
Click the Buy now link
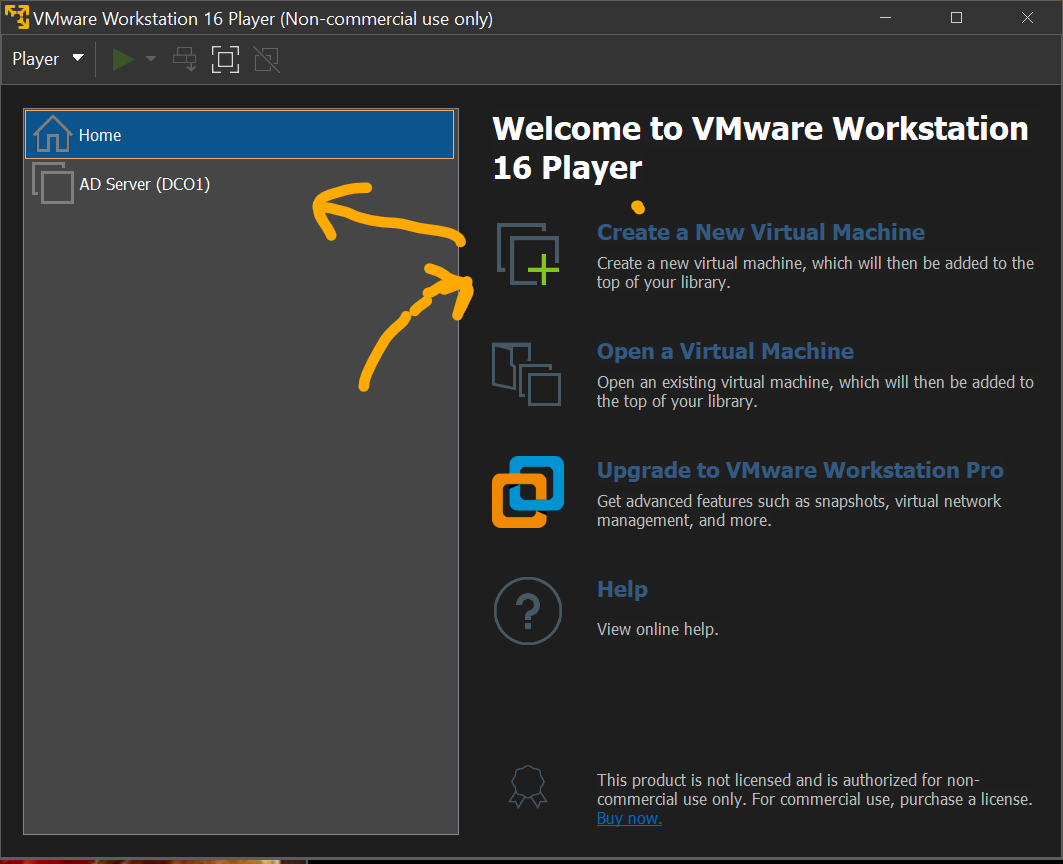point(629,819)
